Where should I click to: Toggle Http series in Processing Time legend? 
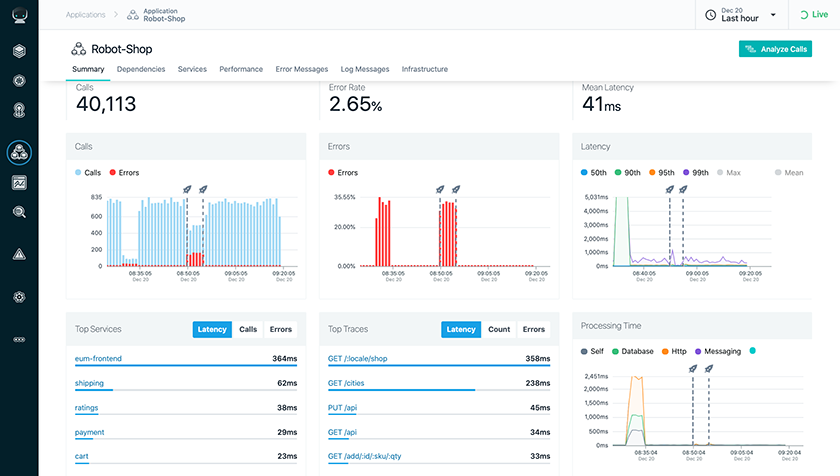tap(674, 352)
